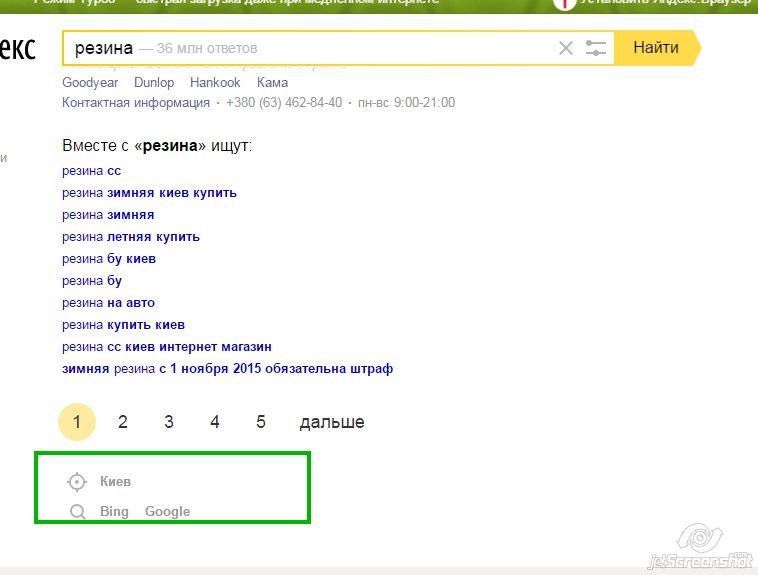Click the phone number +380 (63) 462-84-40
The image size is (758, 575).
pyautogui.click(x=284, y=103)
